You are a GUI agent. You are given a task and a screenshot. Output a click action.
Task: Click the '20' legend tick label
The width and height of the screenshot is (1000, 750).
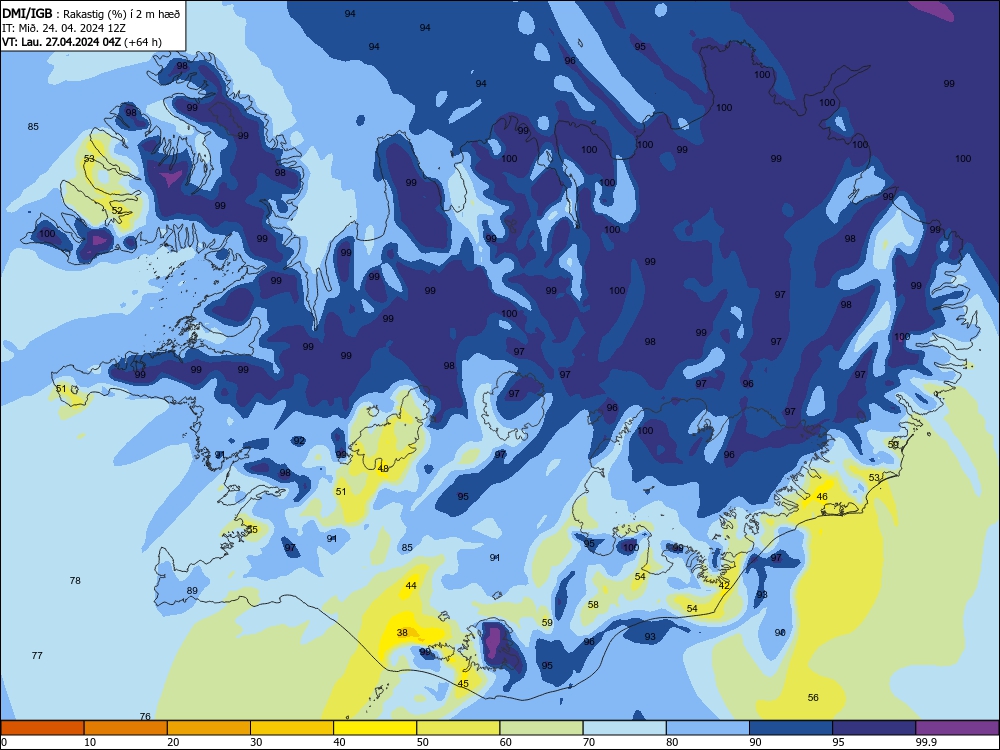pos(173,742)
